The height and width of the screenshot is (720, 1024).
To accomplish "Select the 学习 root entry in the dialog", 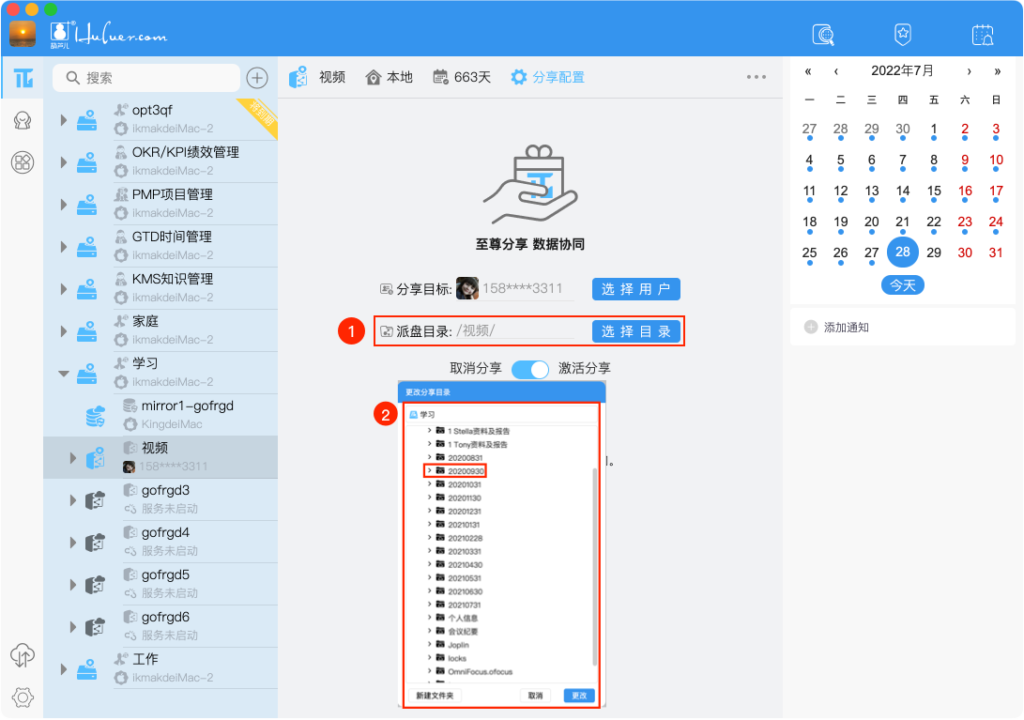I will click(422, 415).
